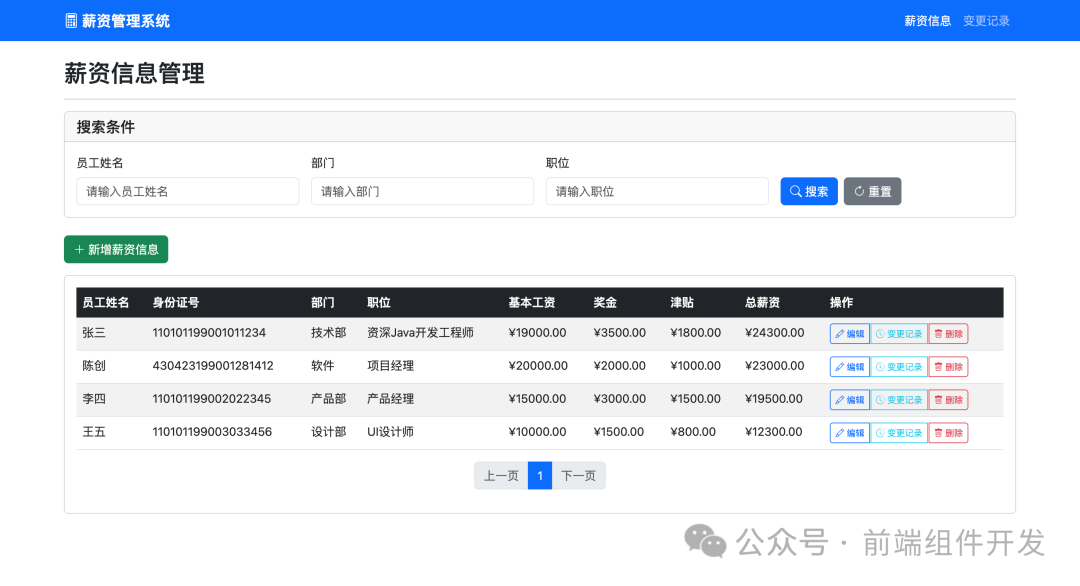This screenshot has height=586, width=1080.
Task: Click the 操作 column header
Action: coord(842,302)
